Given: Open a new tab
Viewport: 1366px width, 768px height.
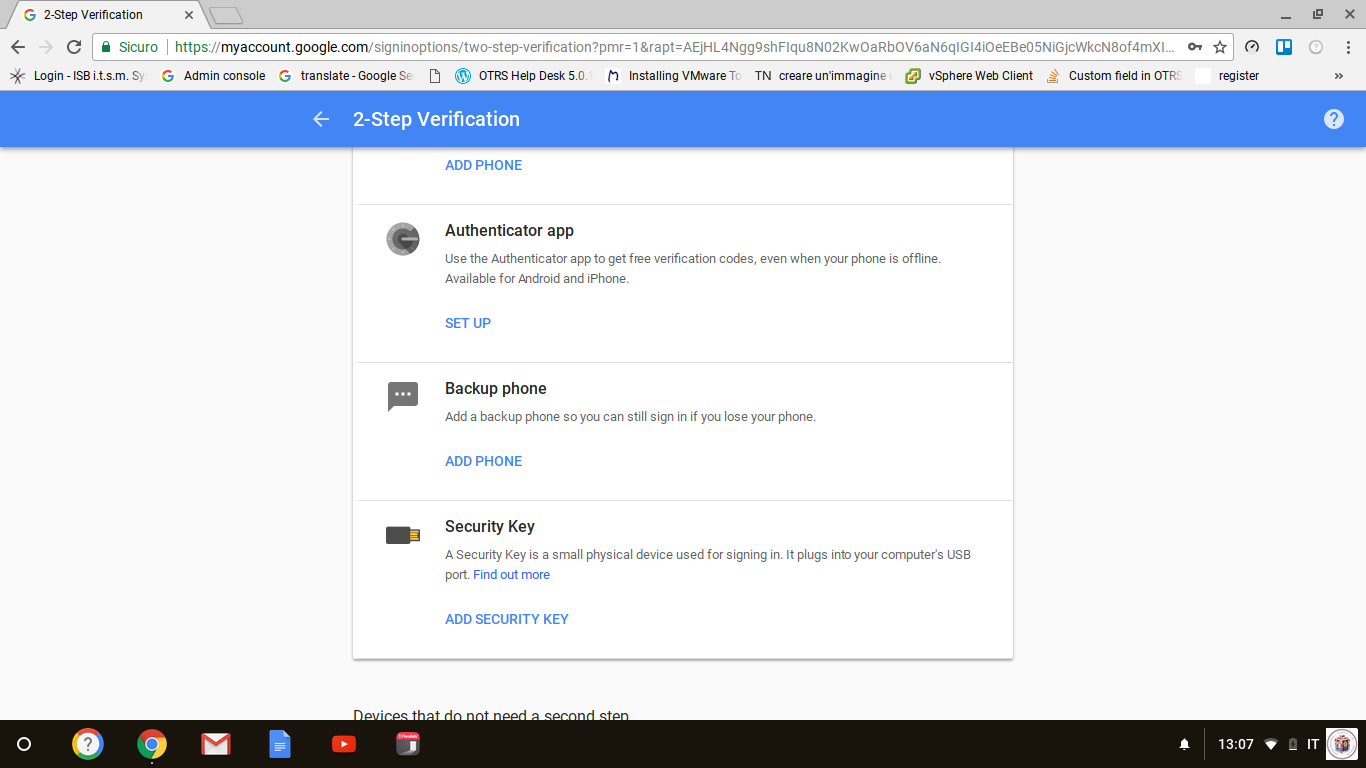Looking at the screenshot, I should click(226, 15).
